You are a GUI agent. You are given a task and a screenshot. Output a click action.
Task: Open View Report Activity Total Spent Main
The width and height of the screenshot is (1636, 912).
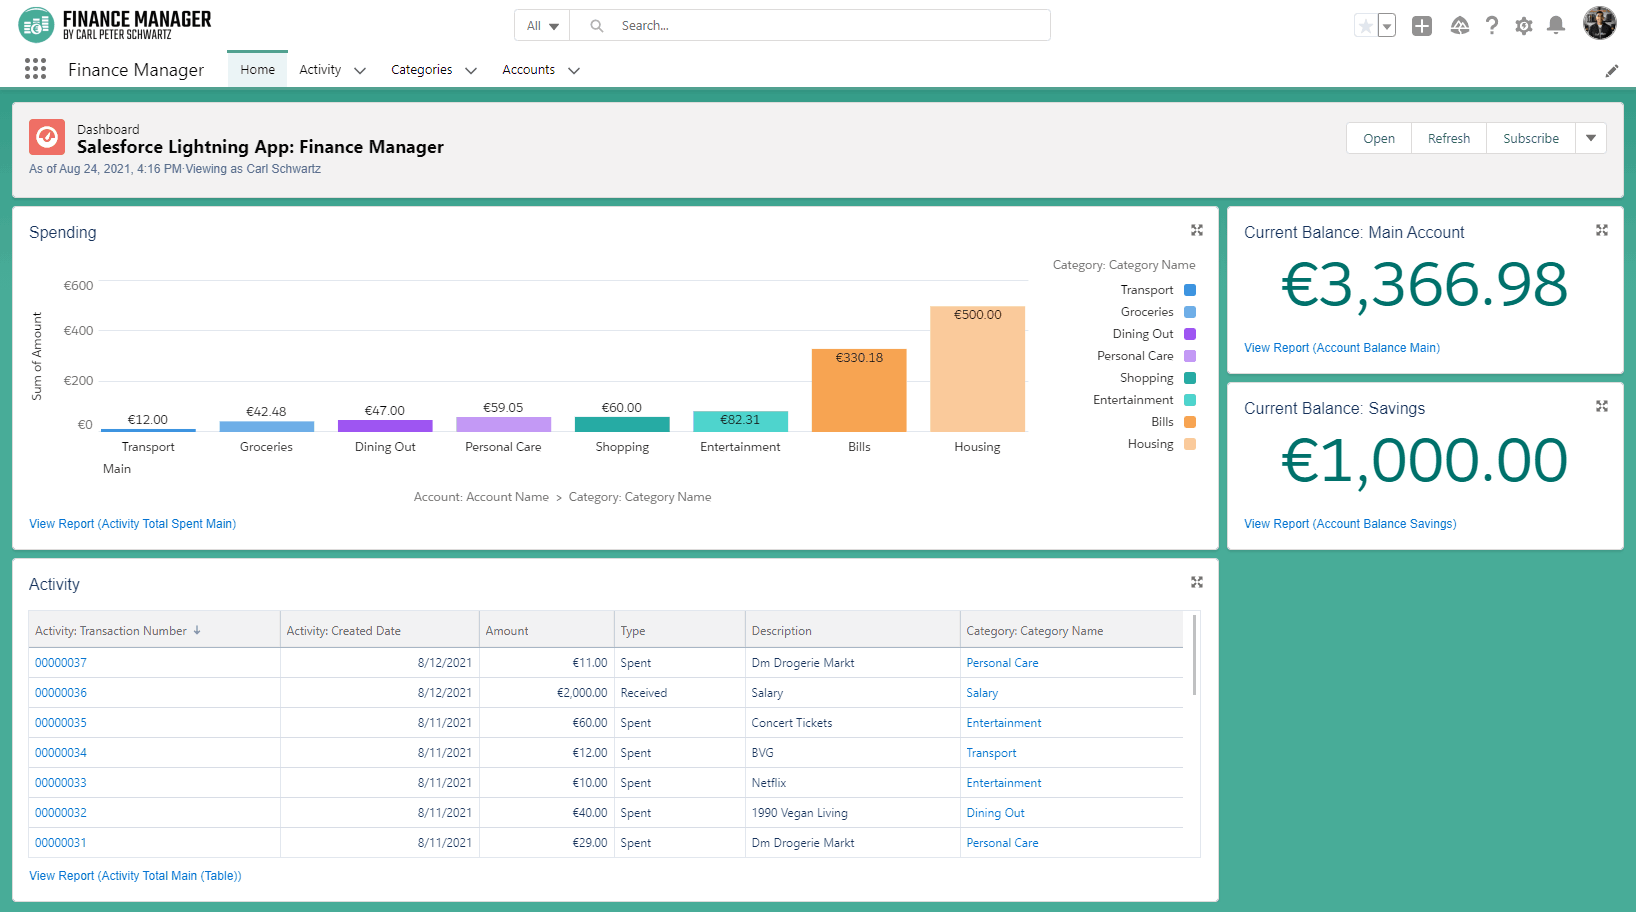pos(132,524)
